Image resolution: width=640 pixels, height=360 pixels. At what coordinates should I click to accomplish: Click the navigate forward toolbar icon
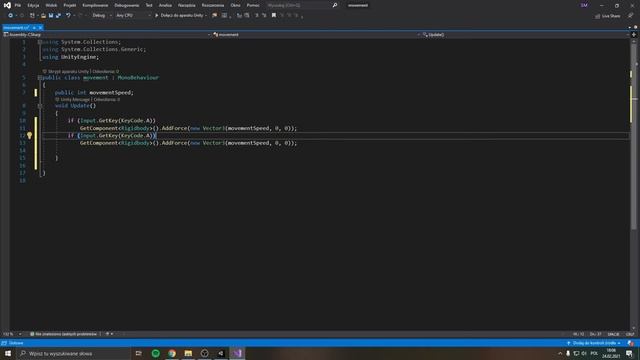22,16
